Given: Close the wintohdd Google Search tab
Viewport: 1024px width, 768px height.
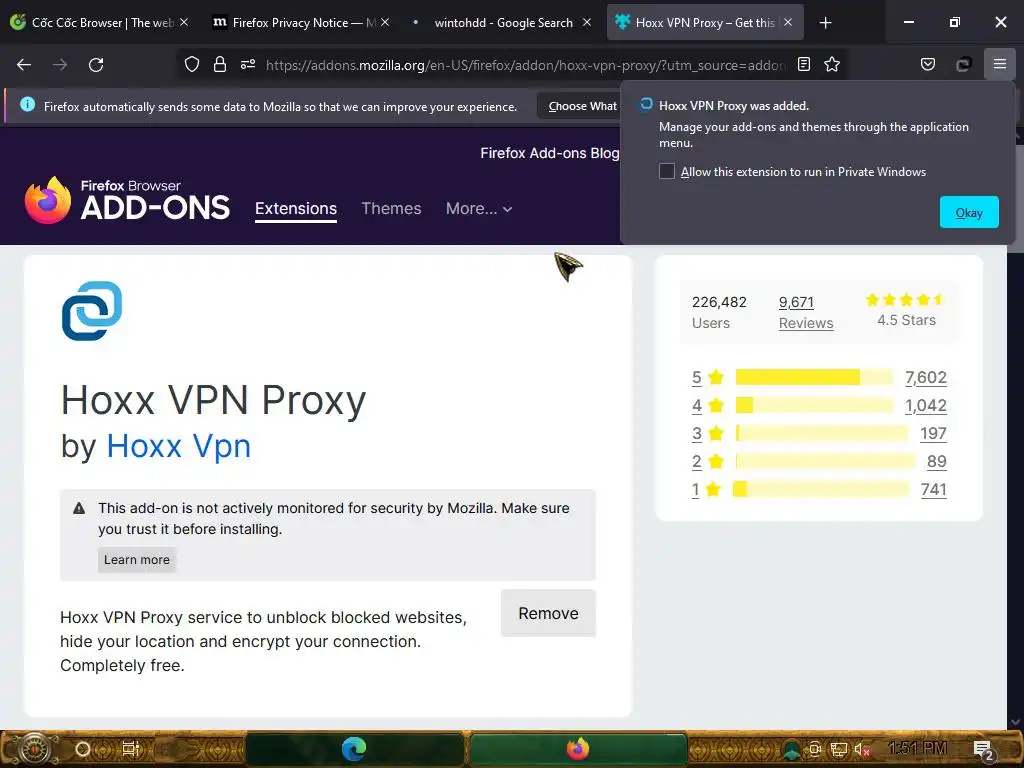Looking at the screenshot, I should pos(586,22).
